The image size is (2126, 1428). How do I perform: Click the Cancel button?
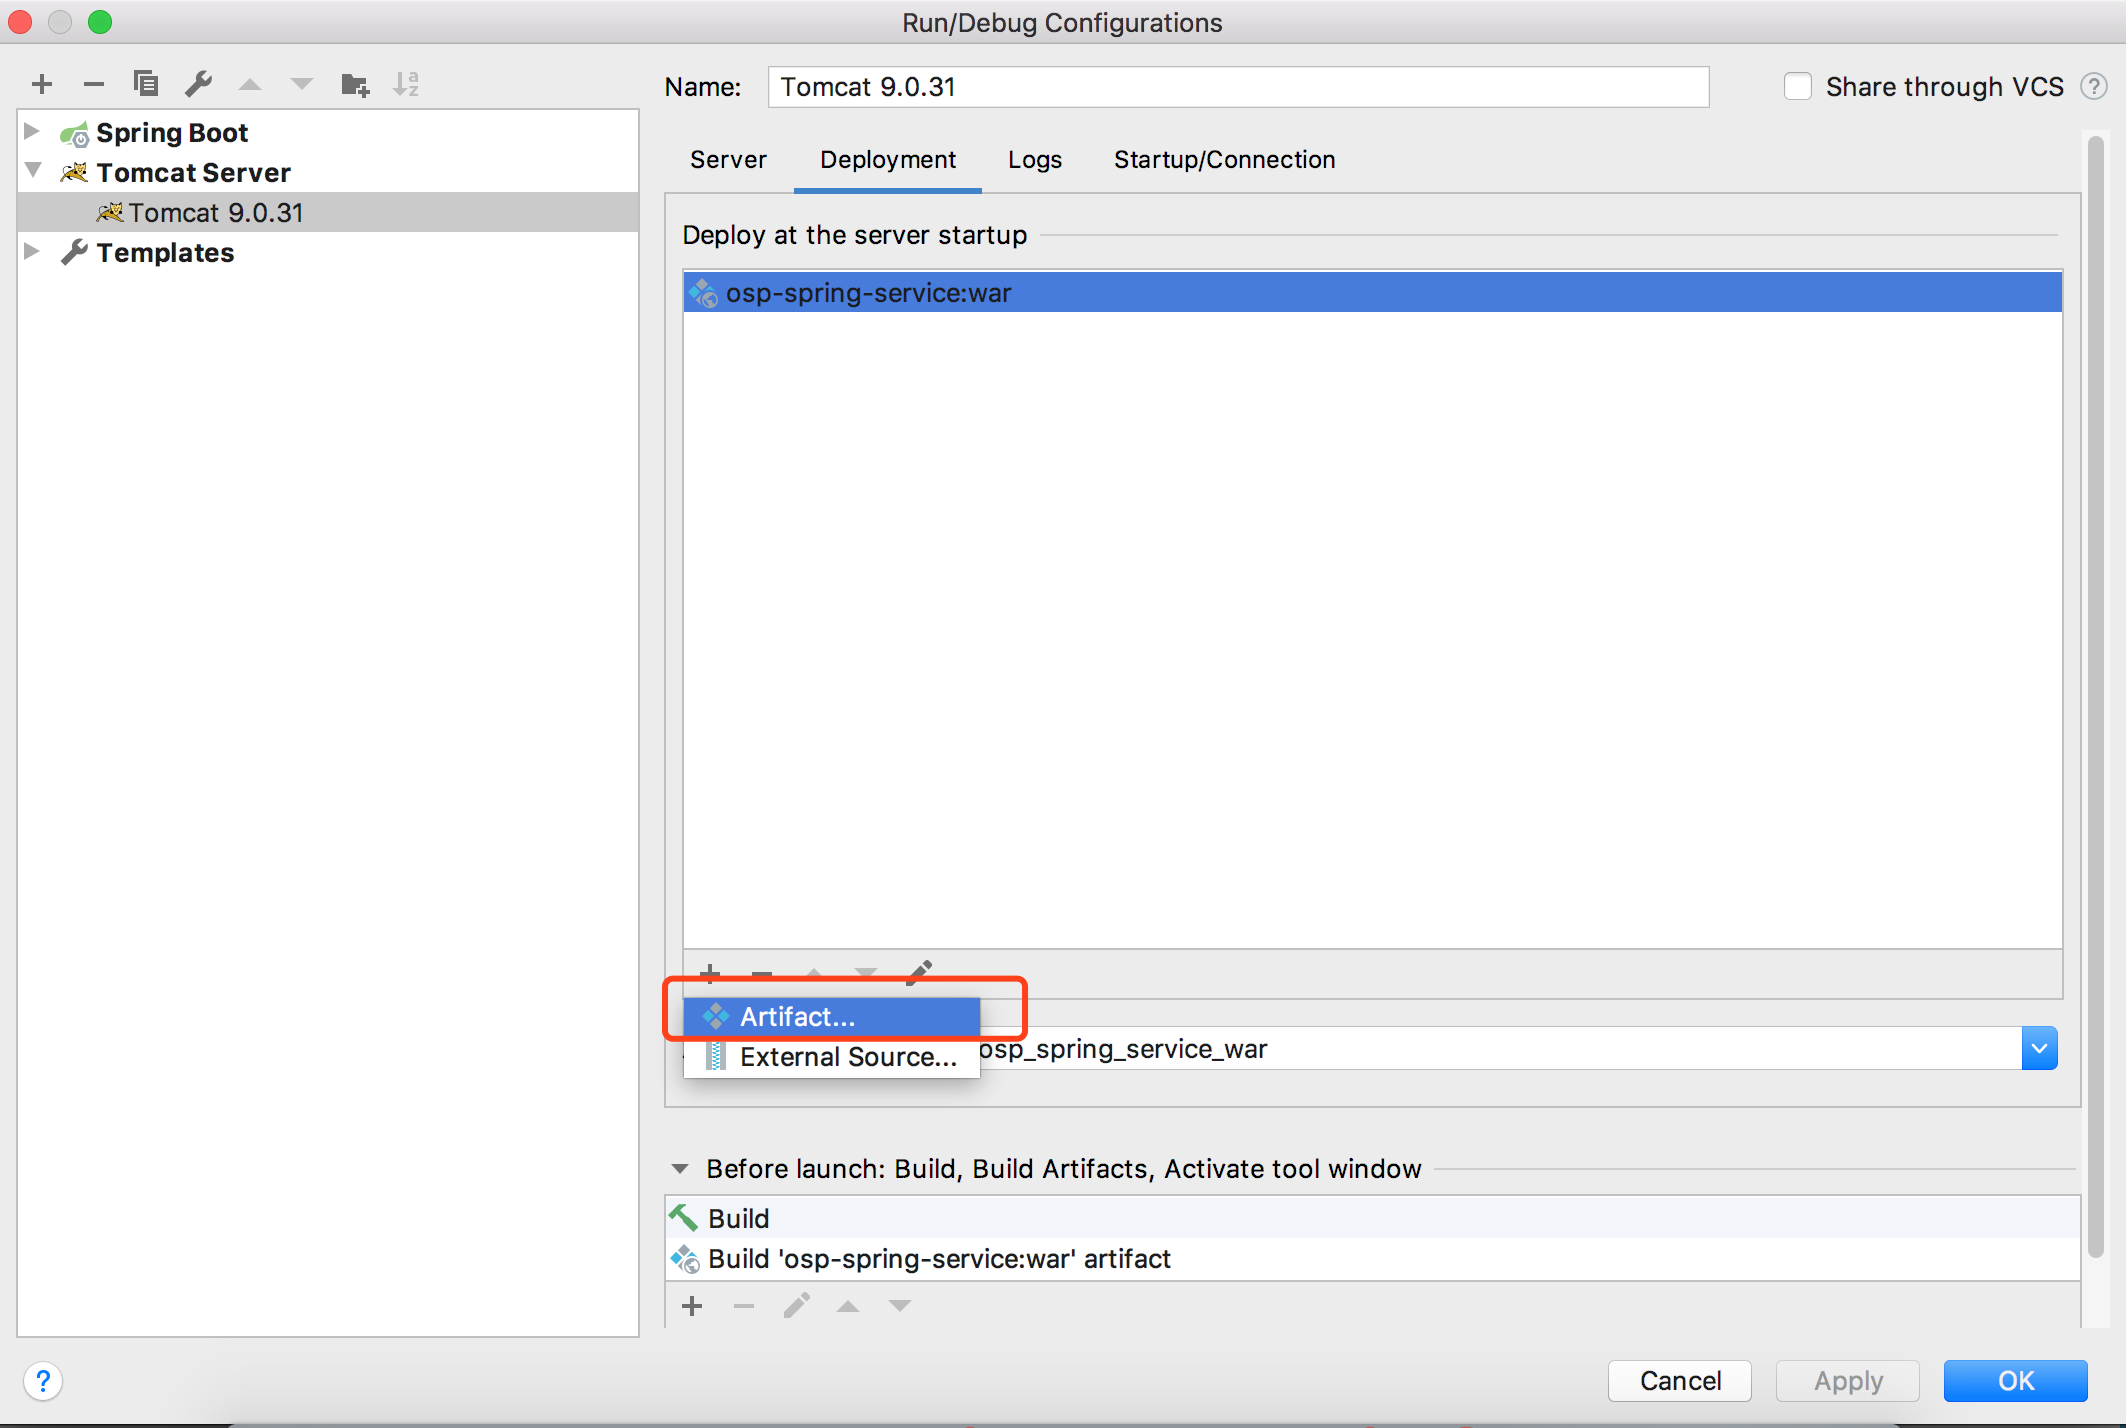(1679, 1381)
